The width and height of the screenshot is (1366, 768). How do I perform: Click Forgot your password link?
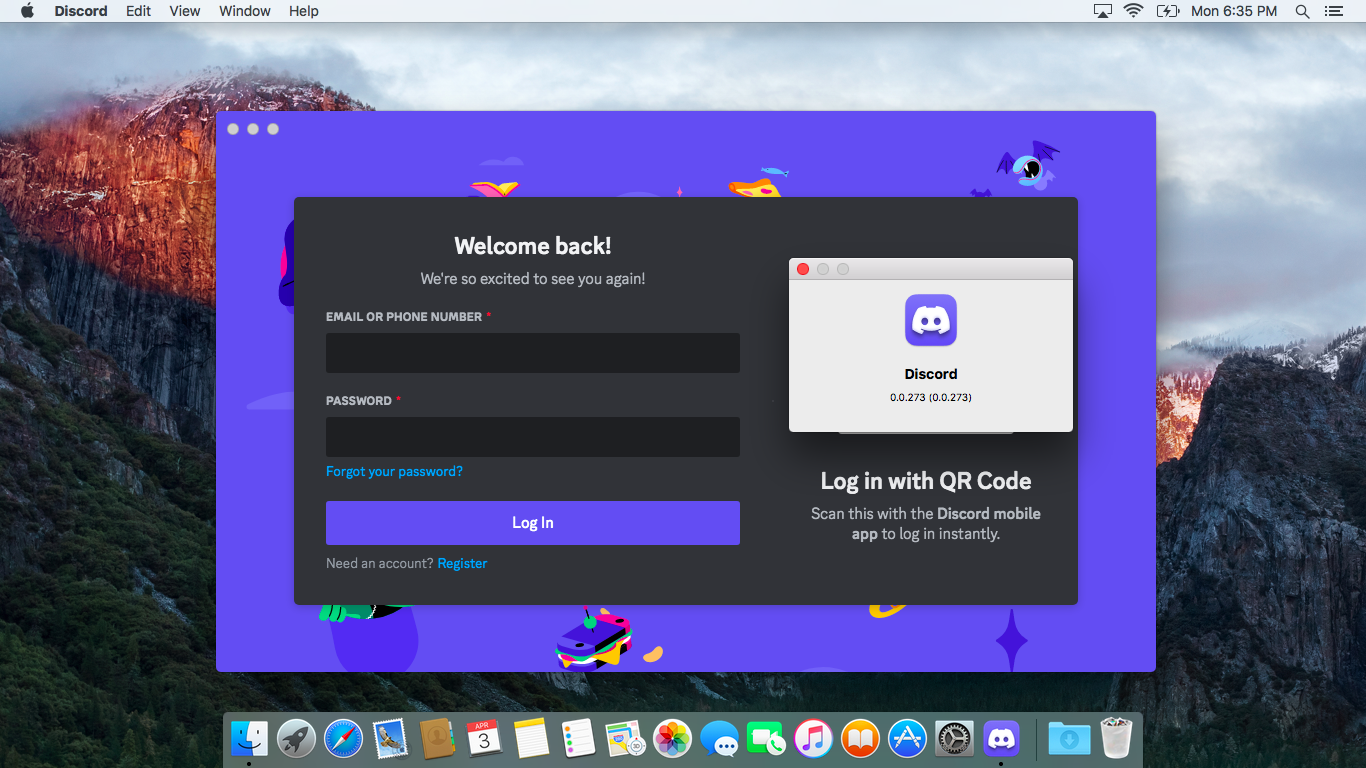tap(394, 471)
